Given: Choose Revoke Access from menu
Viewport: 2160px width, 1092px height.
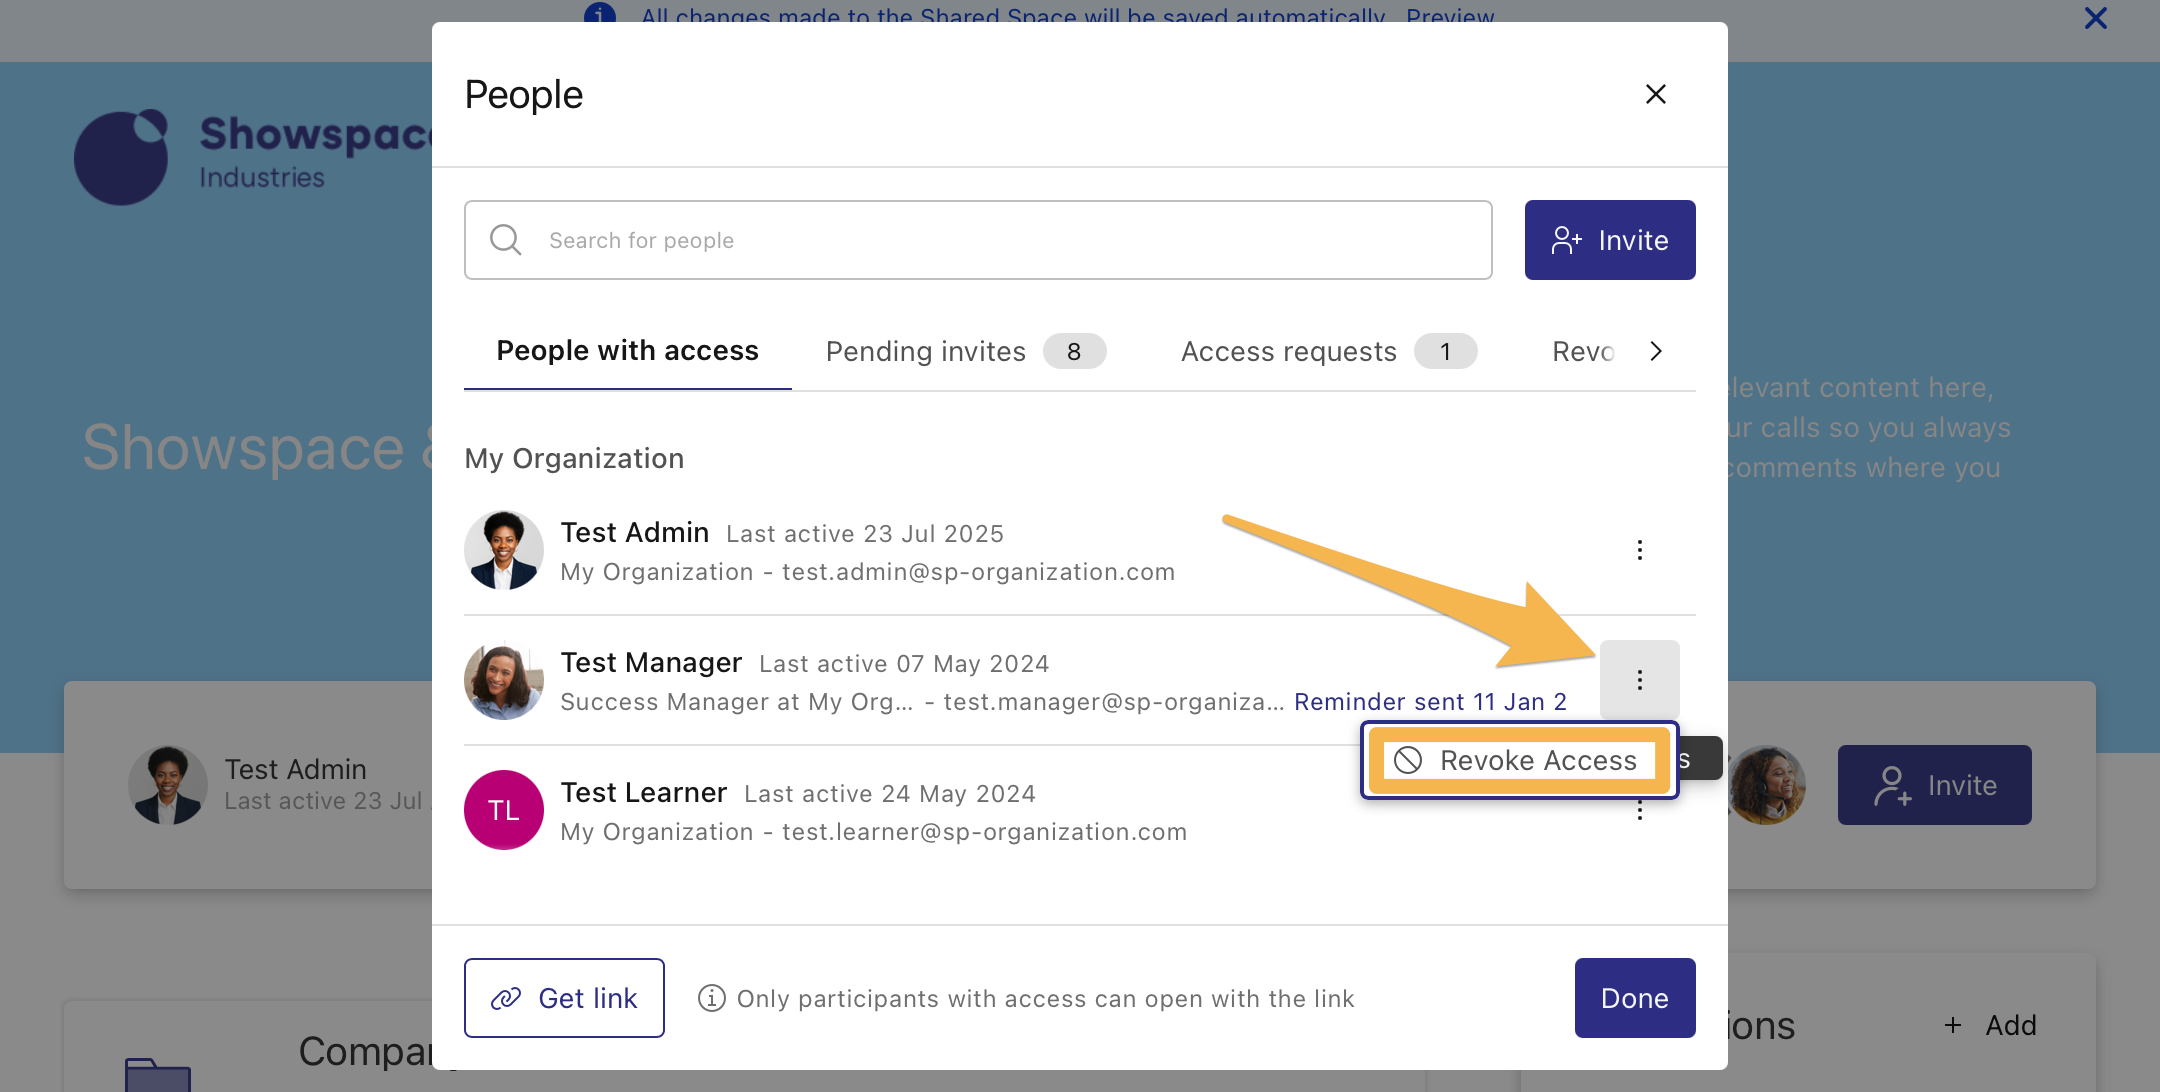Looking at the screenshot, I should [1518, 760].
